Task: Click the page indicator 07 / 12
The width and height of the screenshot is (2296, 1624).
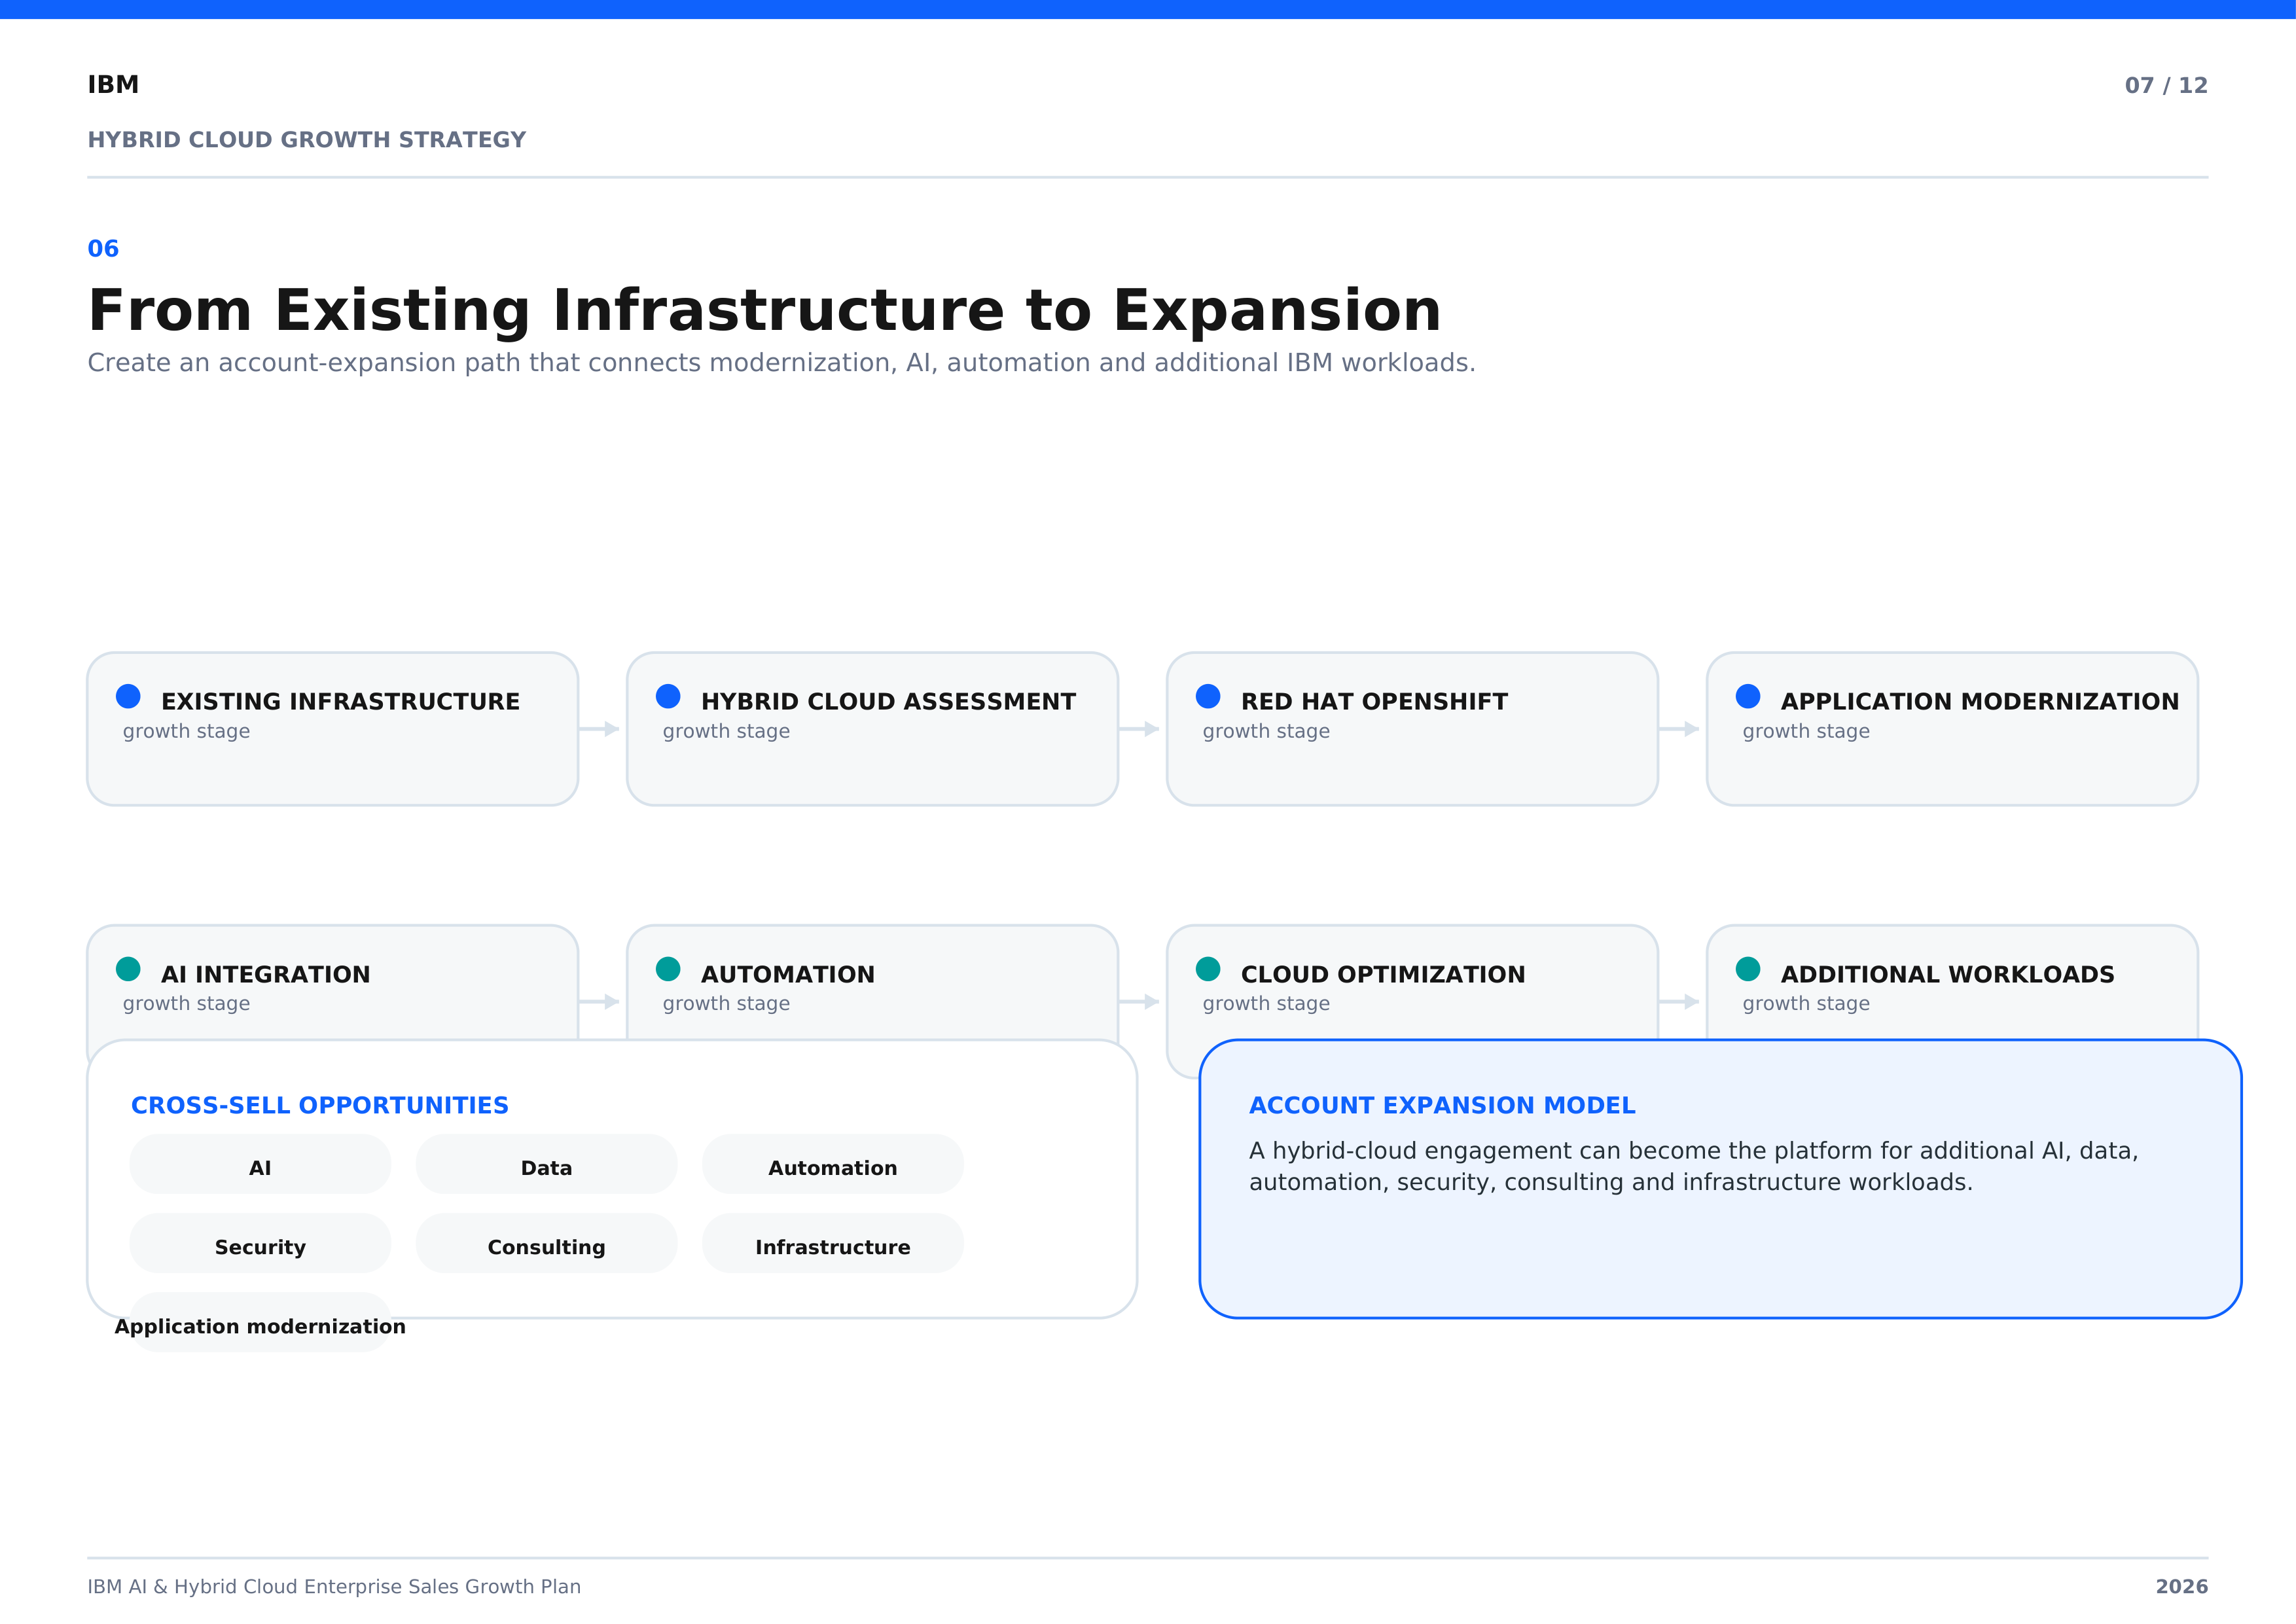Action: click(x=2166, y=86)
